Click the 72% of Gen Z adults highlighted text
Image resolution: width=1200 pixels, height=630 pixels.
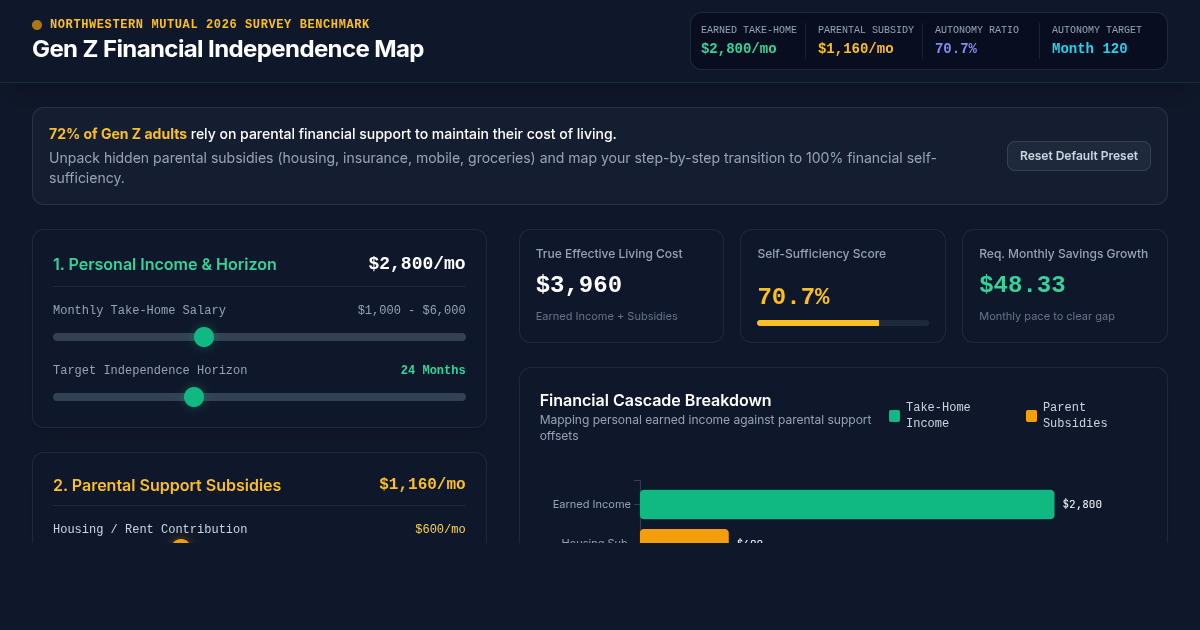118,134
